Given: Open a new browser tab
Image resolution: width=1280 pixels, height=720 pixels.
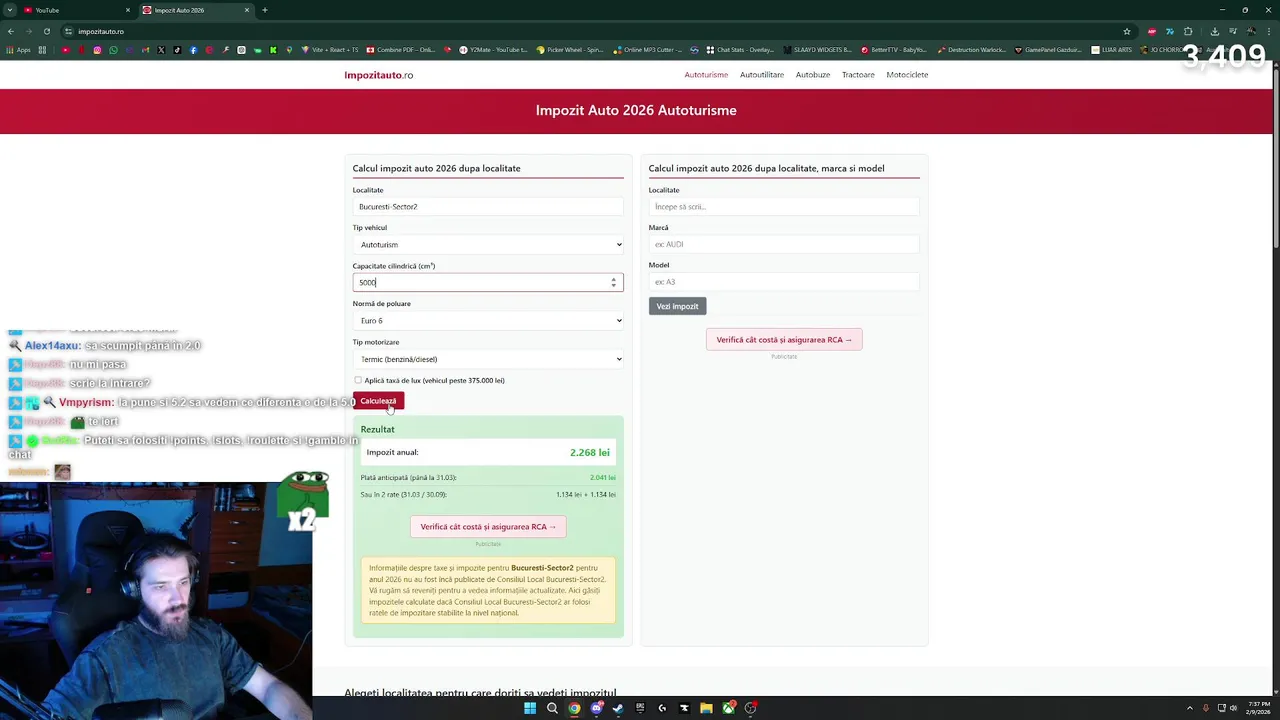Looking at the screenshot, I should pyautogui.click(x=265, y=10).
